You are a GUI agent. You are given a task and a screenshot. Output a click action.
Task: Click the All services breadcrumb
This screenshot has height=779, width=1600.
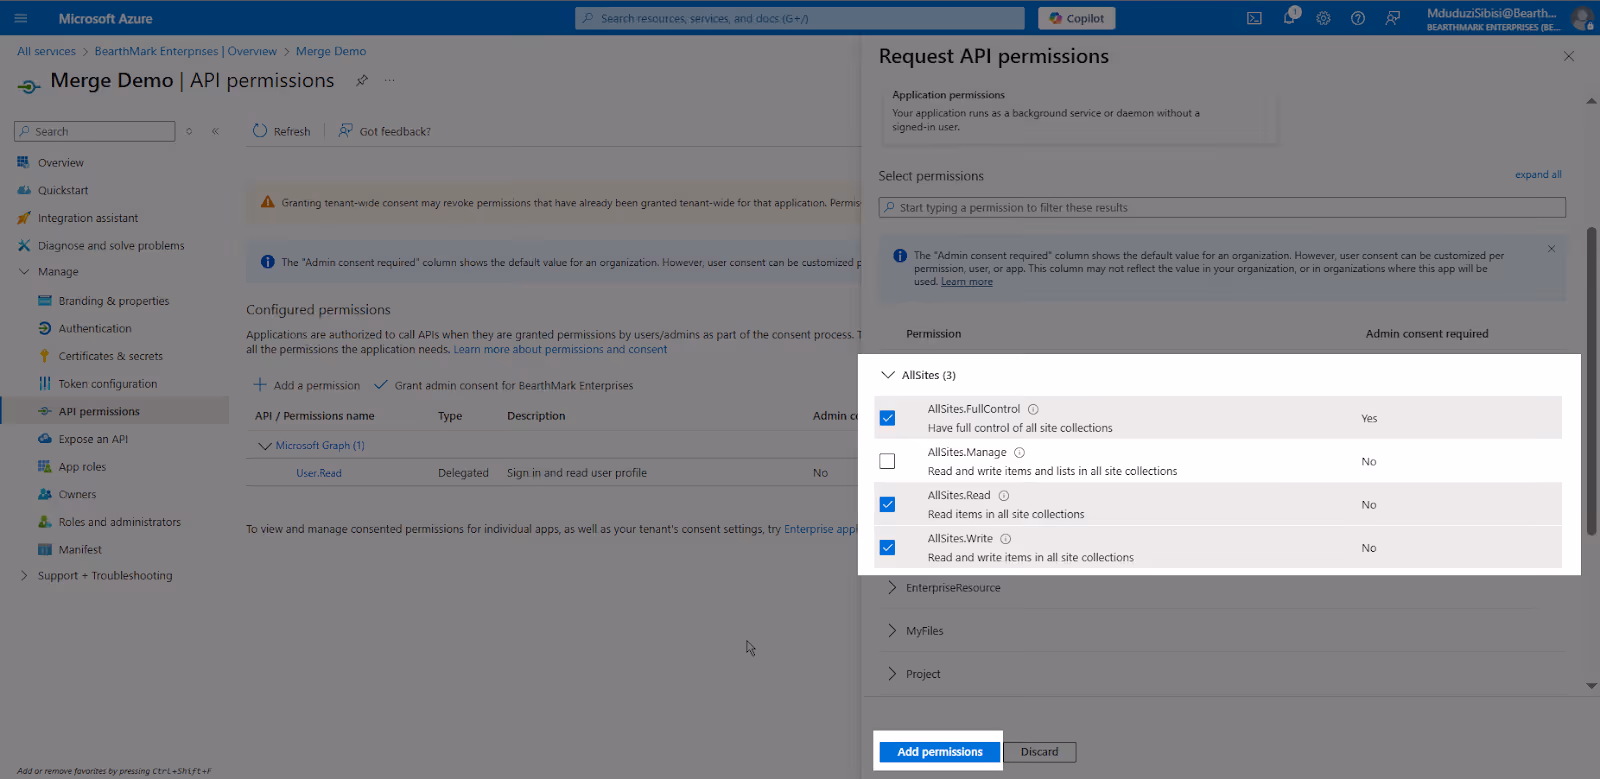(46, 51)
